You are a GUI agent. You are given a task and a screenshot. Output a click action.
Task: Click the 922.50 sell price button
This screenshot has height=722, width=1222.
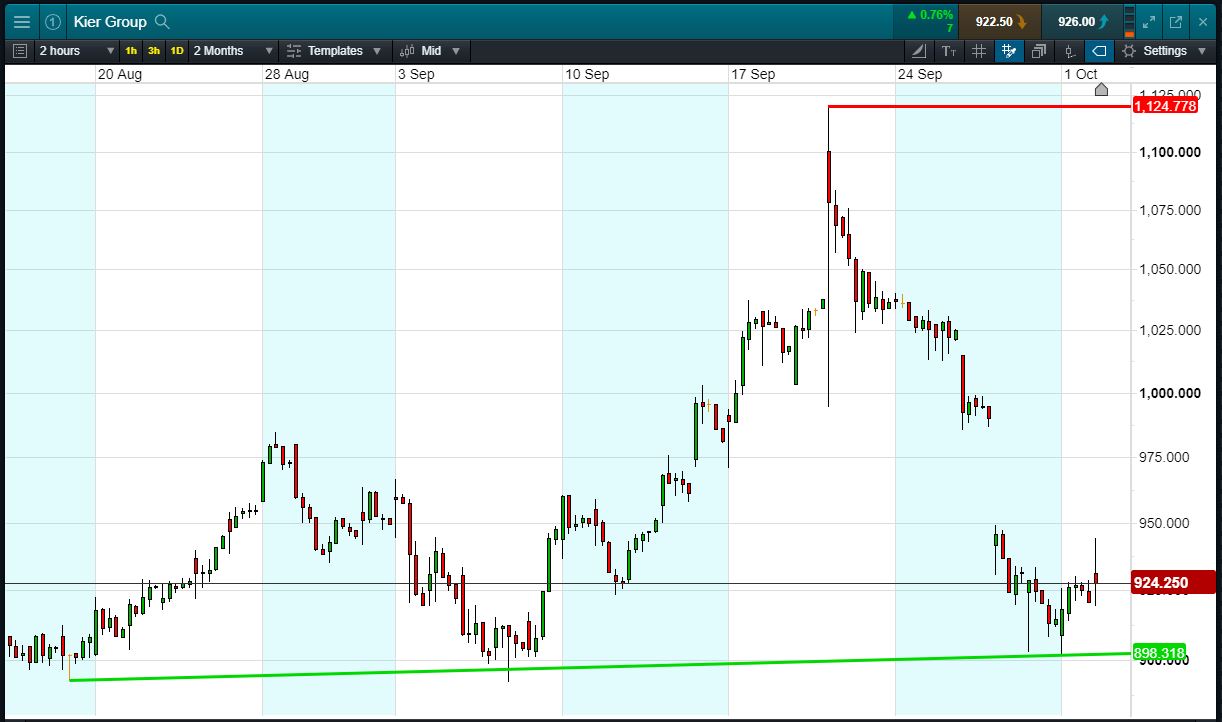[x=999, y=21]
